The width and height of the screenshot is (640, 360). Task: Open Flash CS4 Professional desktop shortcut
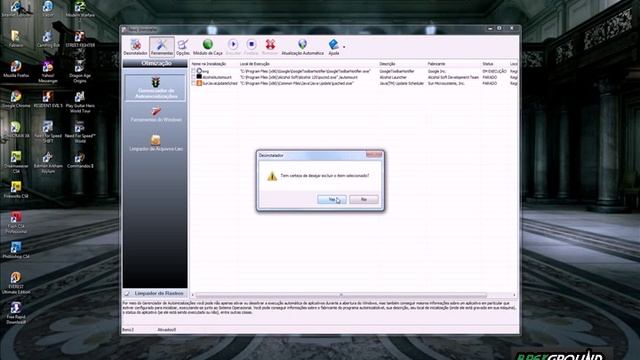16,223
